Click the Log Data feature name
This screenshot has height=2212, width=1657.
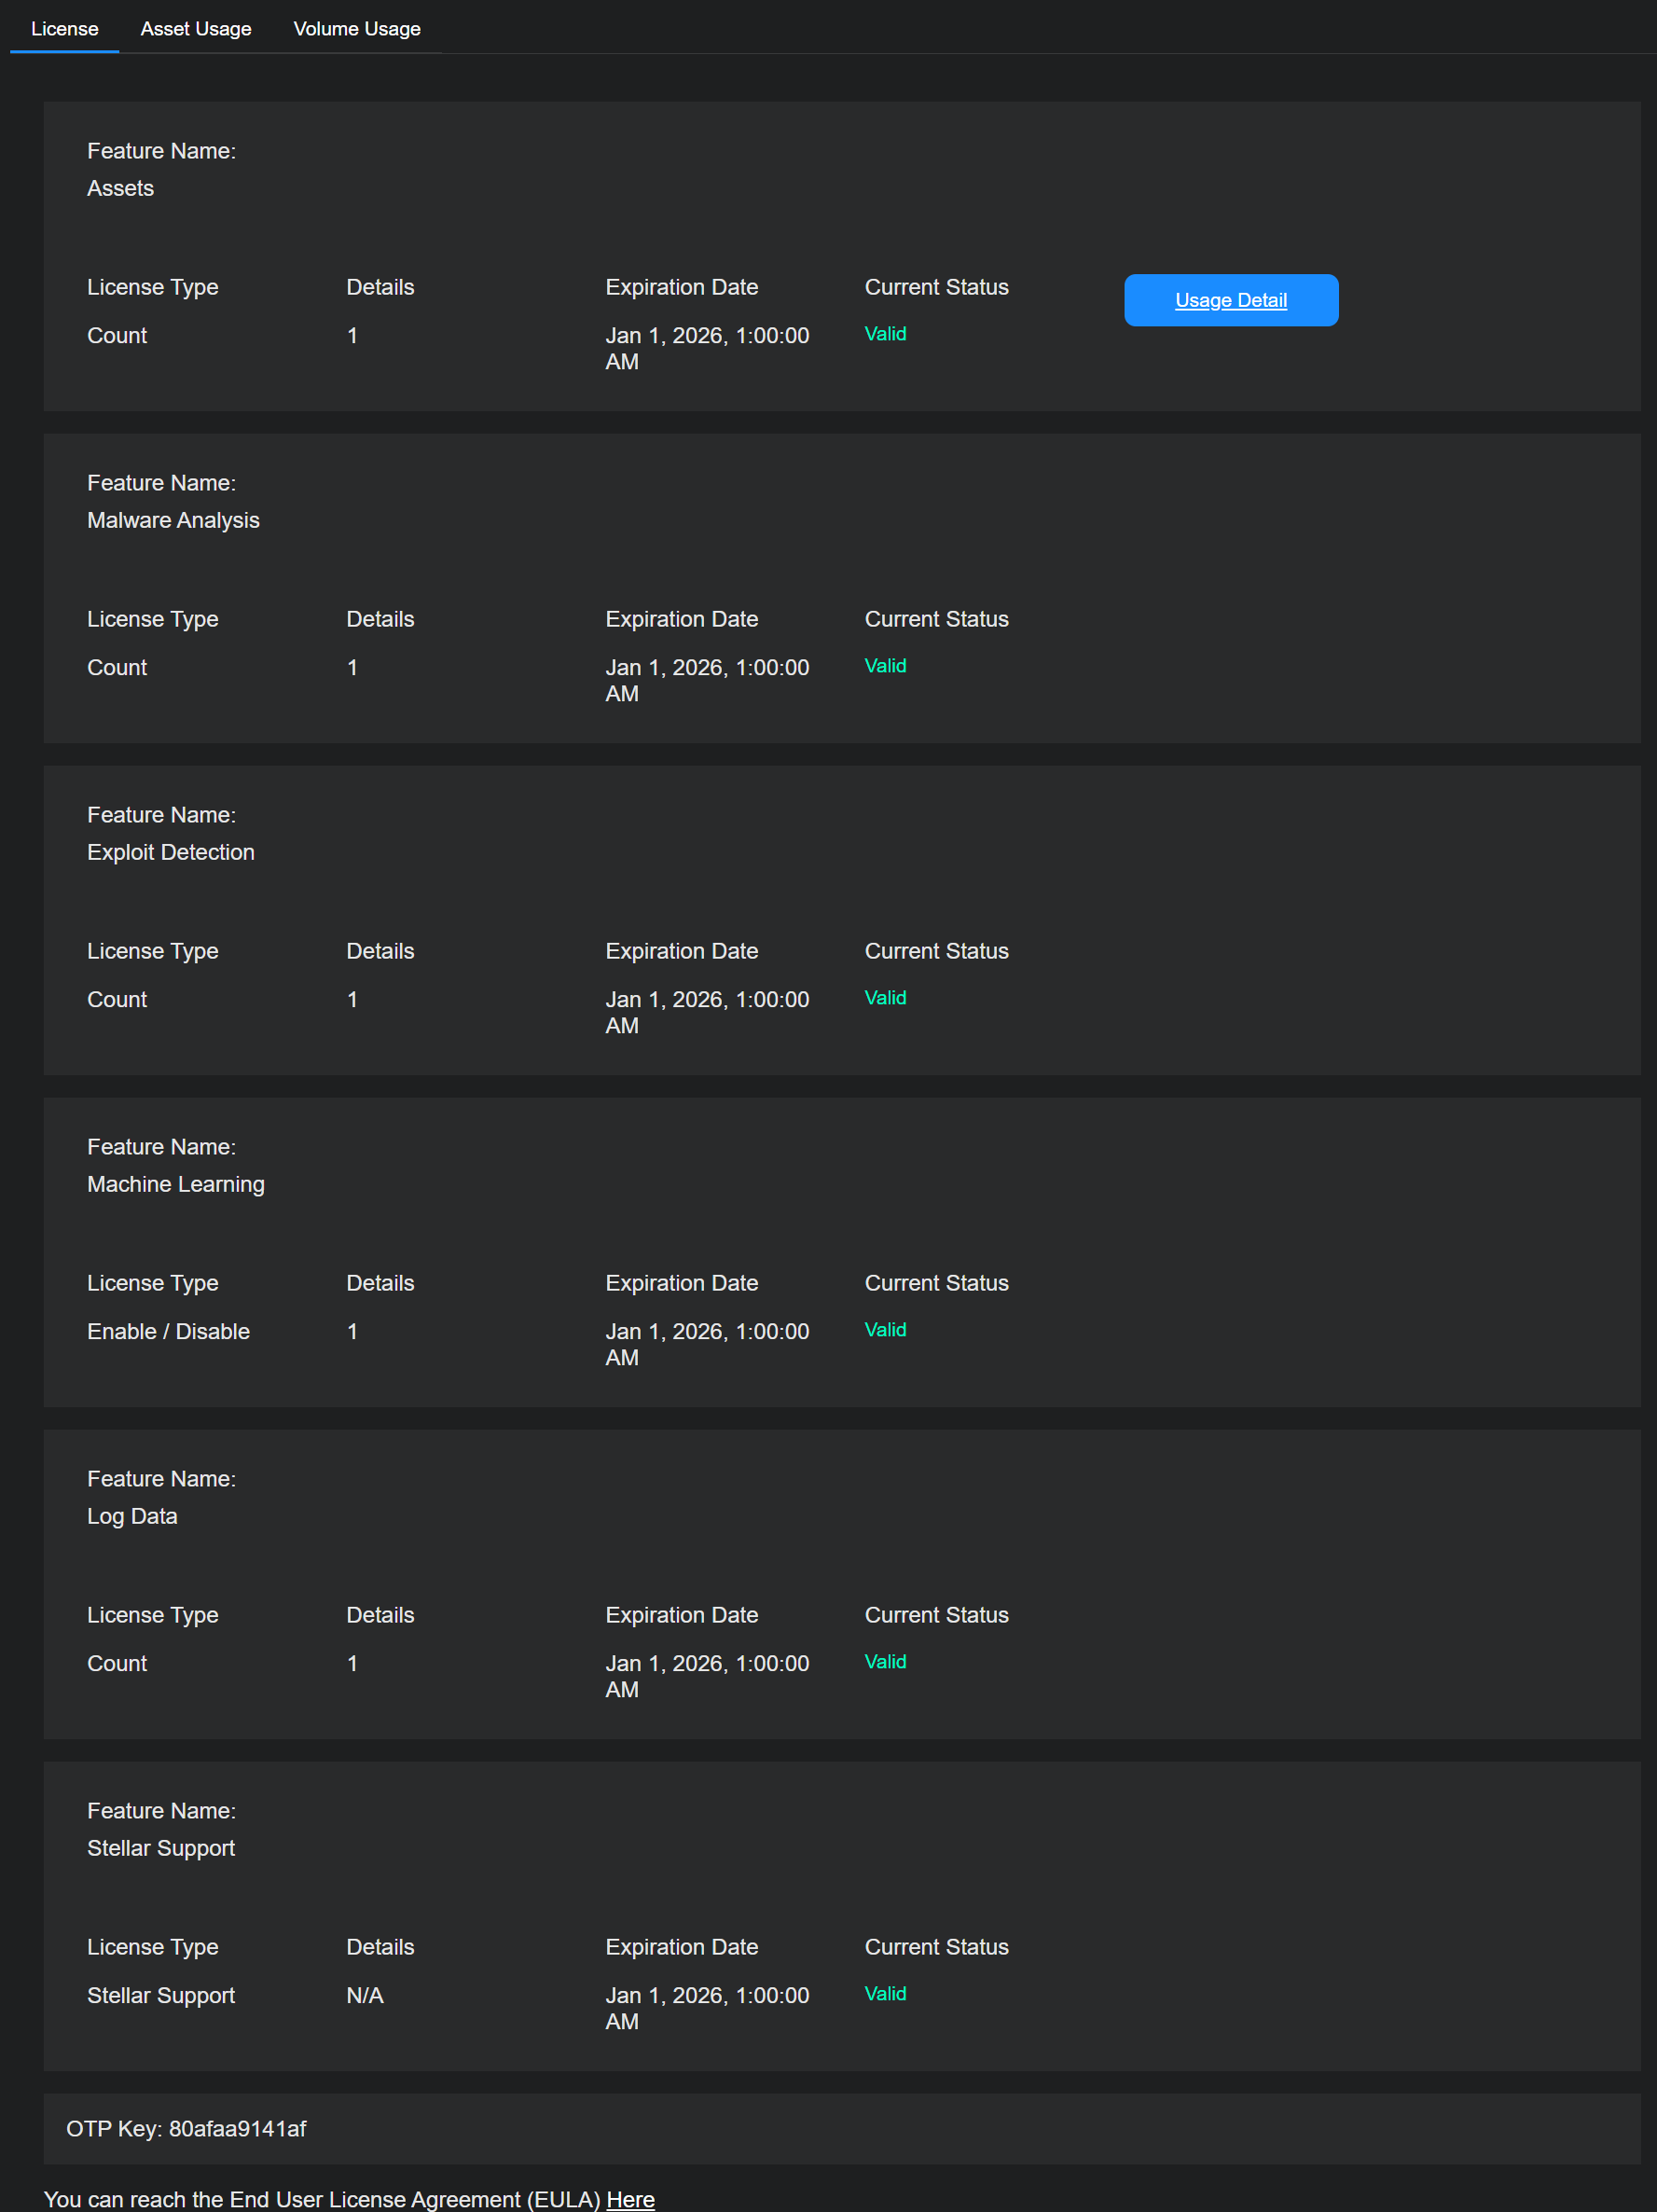132,1516
